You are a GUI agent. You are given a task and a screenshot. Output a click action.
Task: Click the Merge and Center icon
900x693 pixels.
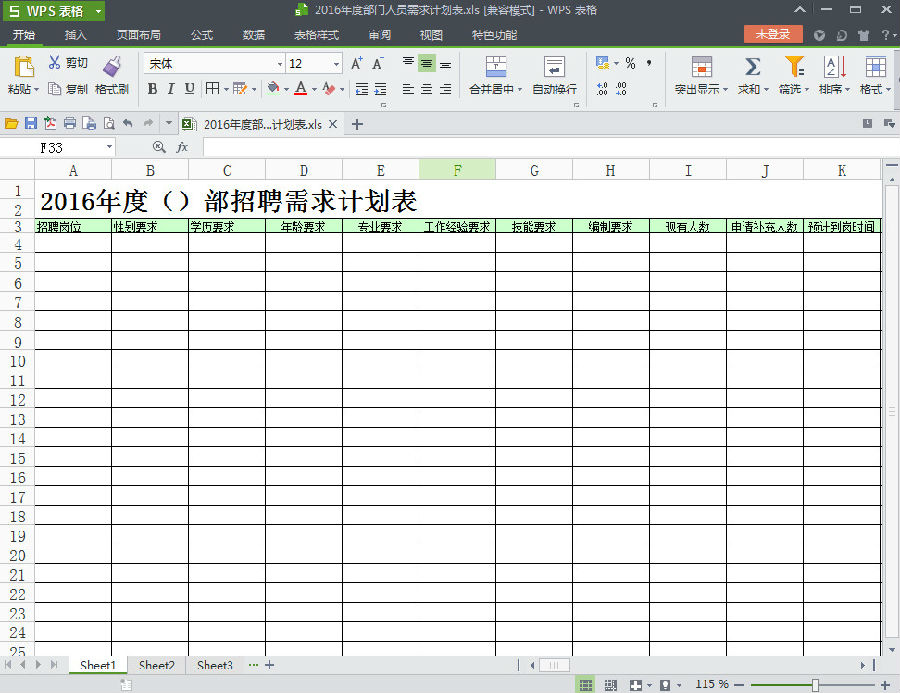[x=496, y=67]
